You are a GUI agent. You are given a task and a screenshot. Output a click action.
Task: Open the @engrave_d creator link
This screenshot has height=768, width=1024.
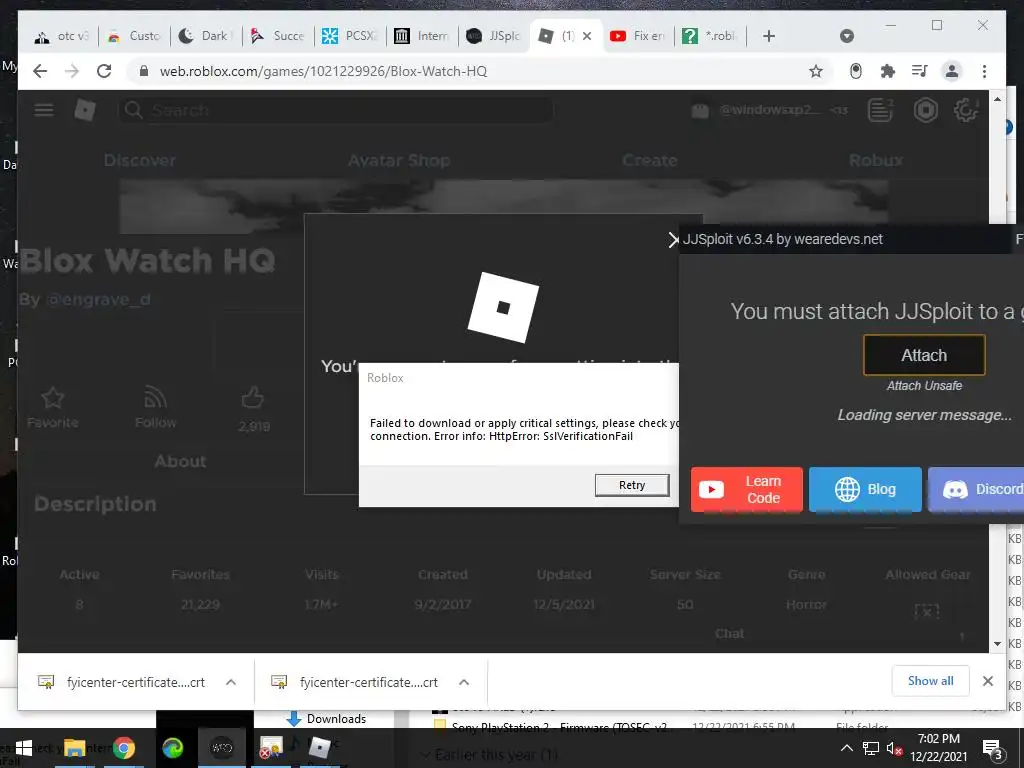tap(98, 300)
